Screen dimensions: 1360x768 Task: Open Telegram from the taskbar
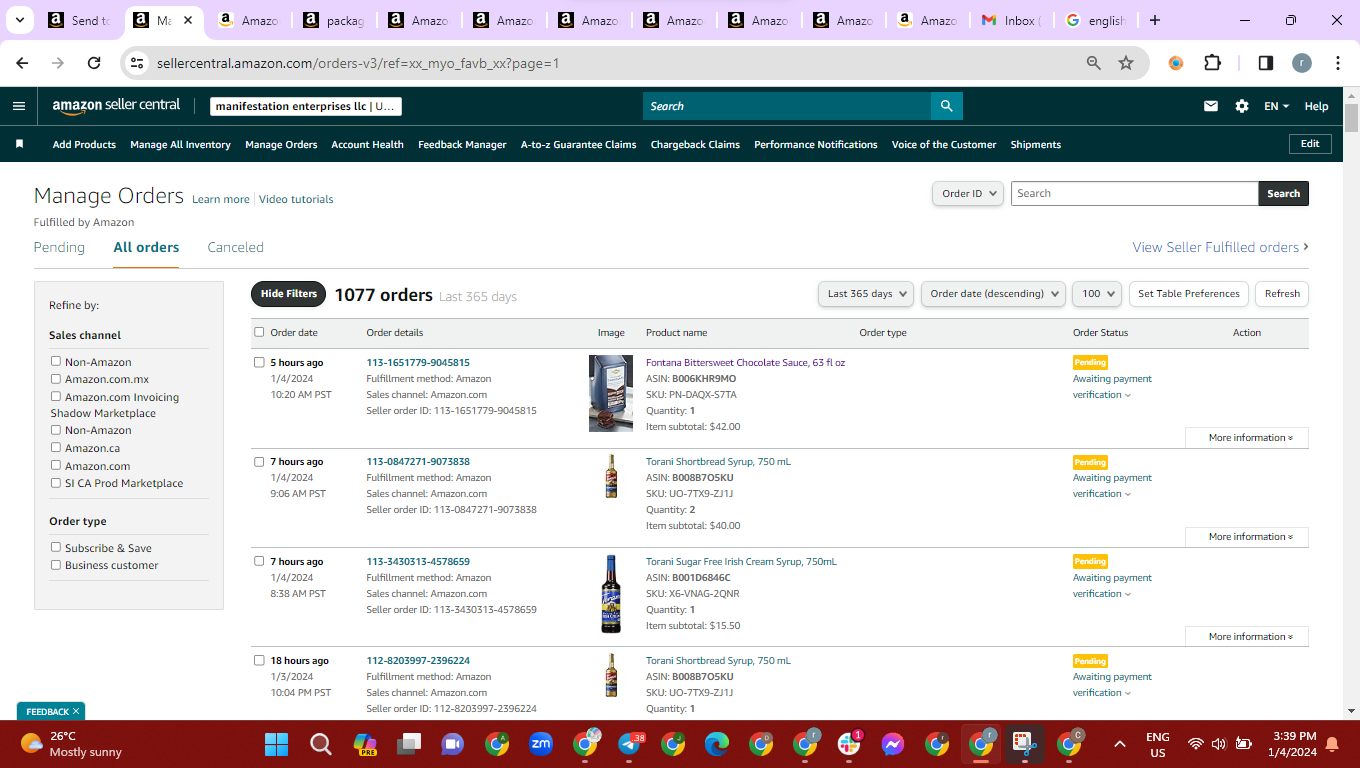click(x=630, y=744)
